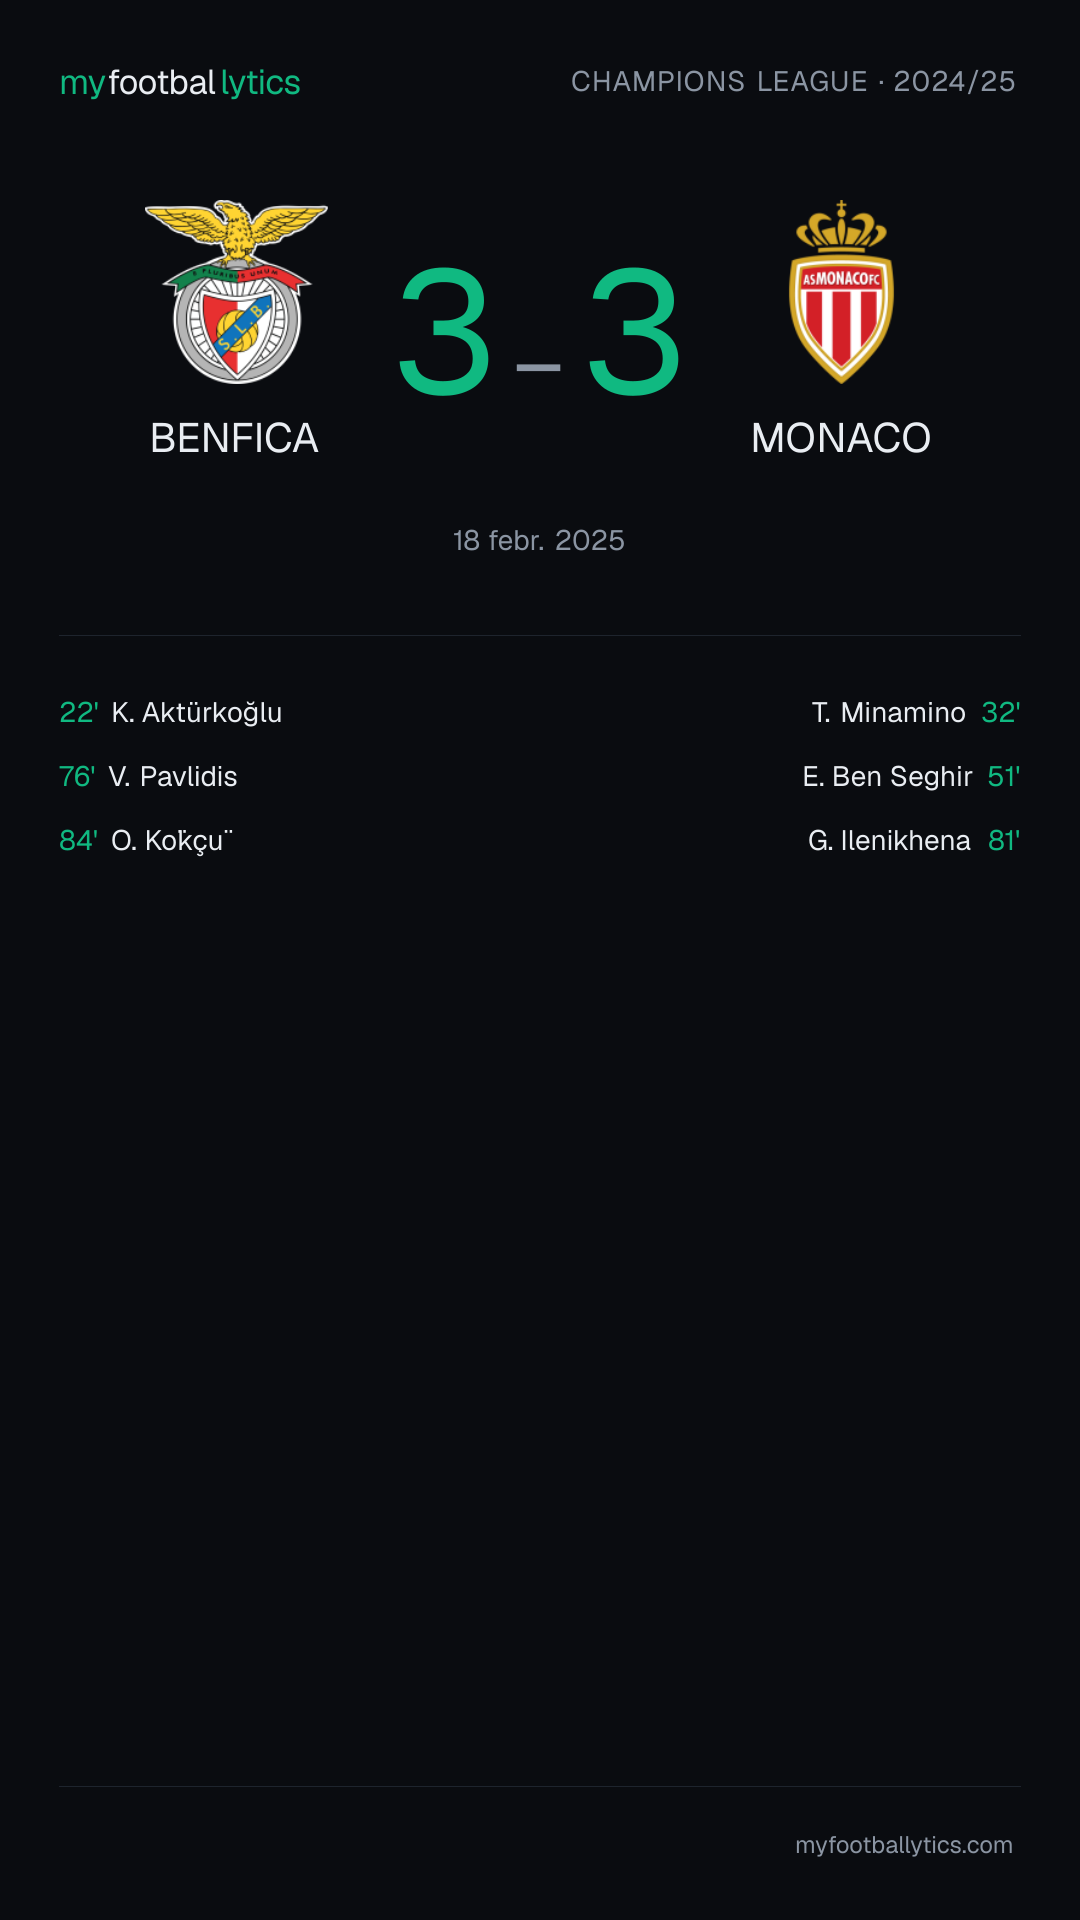Click the match date 18 febr. 2025
Screen dimensions: 1080x1920
(539, 541)
